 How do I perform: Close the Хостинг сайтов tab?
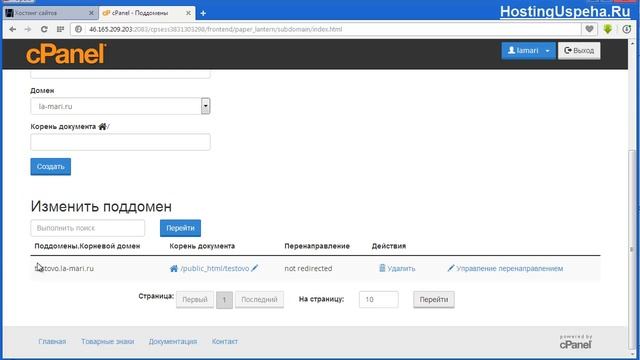coord(91,13)
